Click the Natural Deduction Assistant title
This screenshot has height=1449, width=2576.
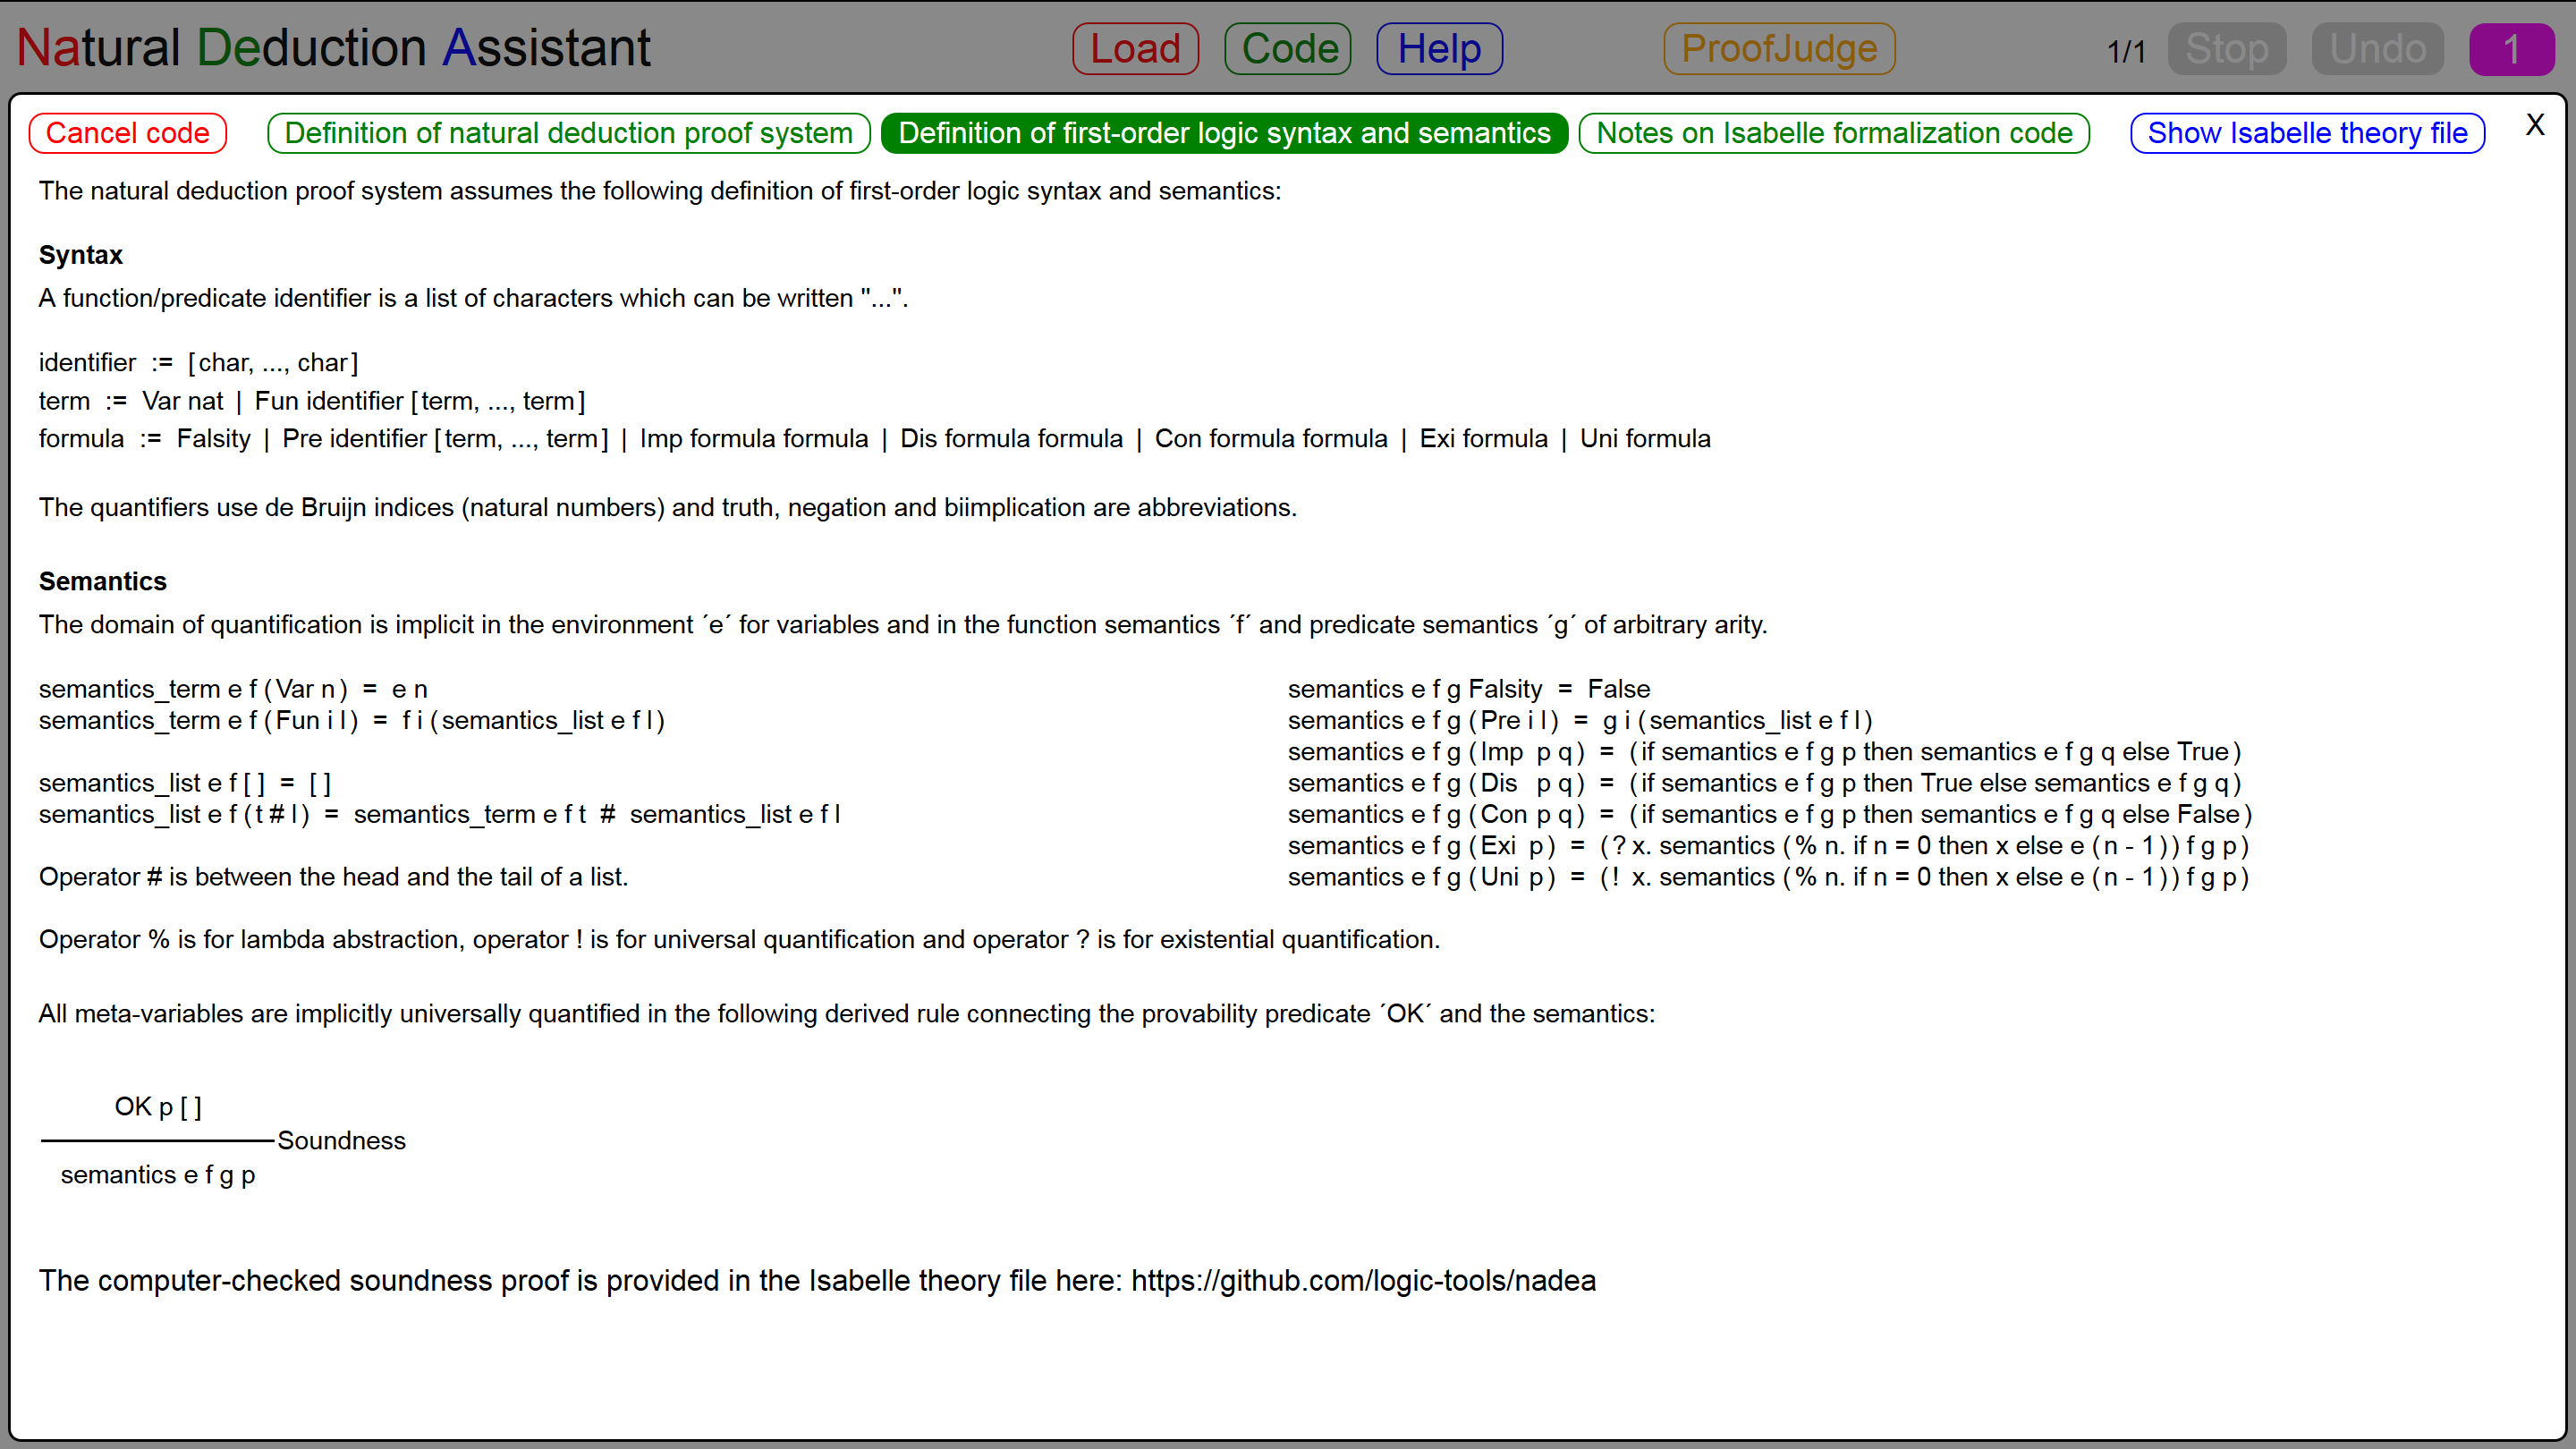coord(334,48)
